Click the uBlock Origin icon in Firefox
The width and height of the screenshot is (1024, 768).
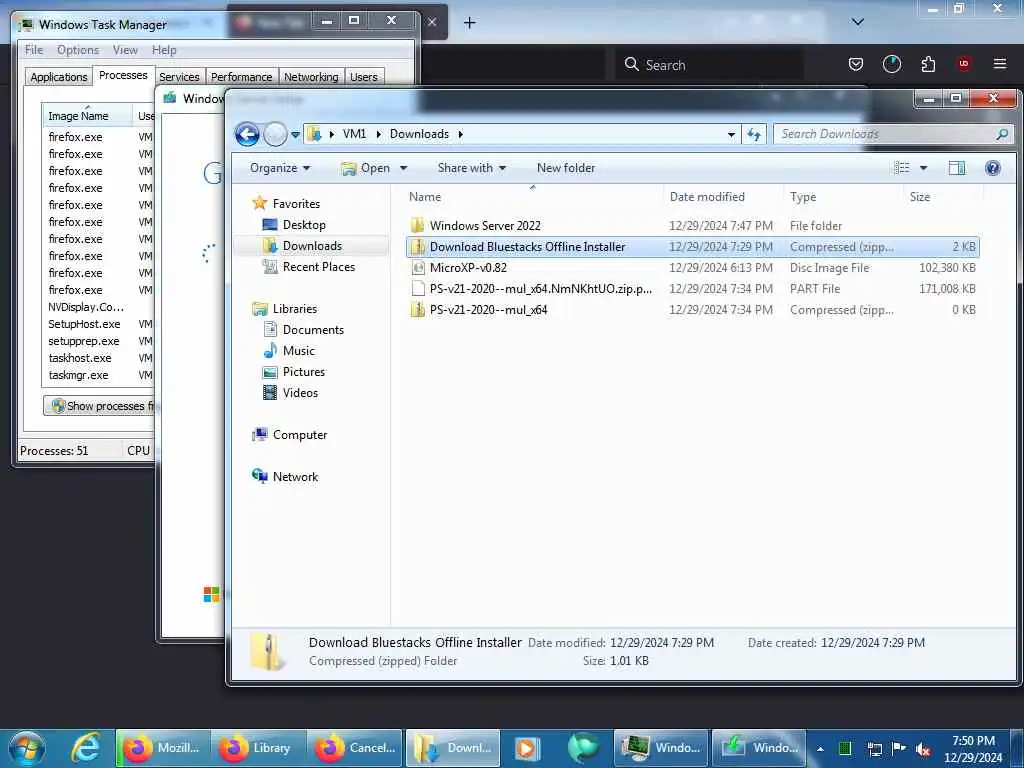coord(963,64)
